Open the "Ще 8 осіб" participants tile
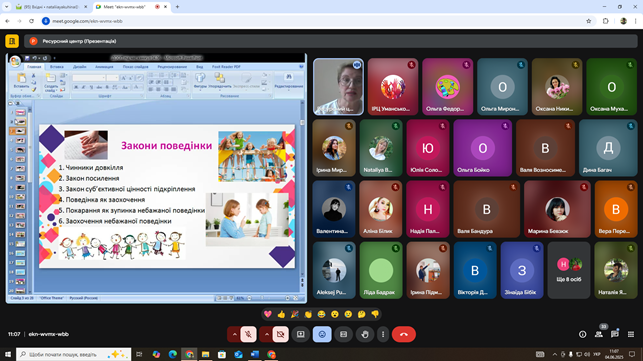The height and width of the screenshot is (361, 643). pos(568,270)
